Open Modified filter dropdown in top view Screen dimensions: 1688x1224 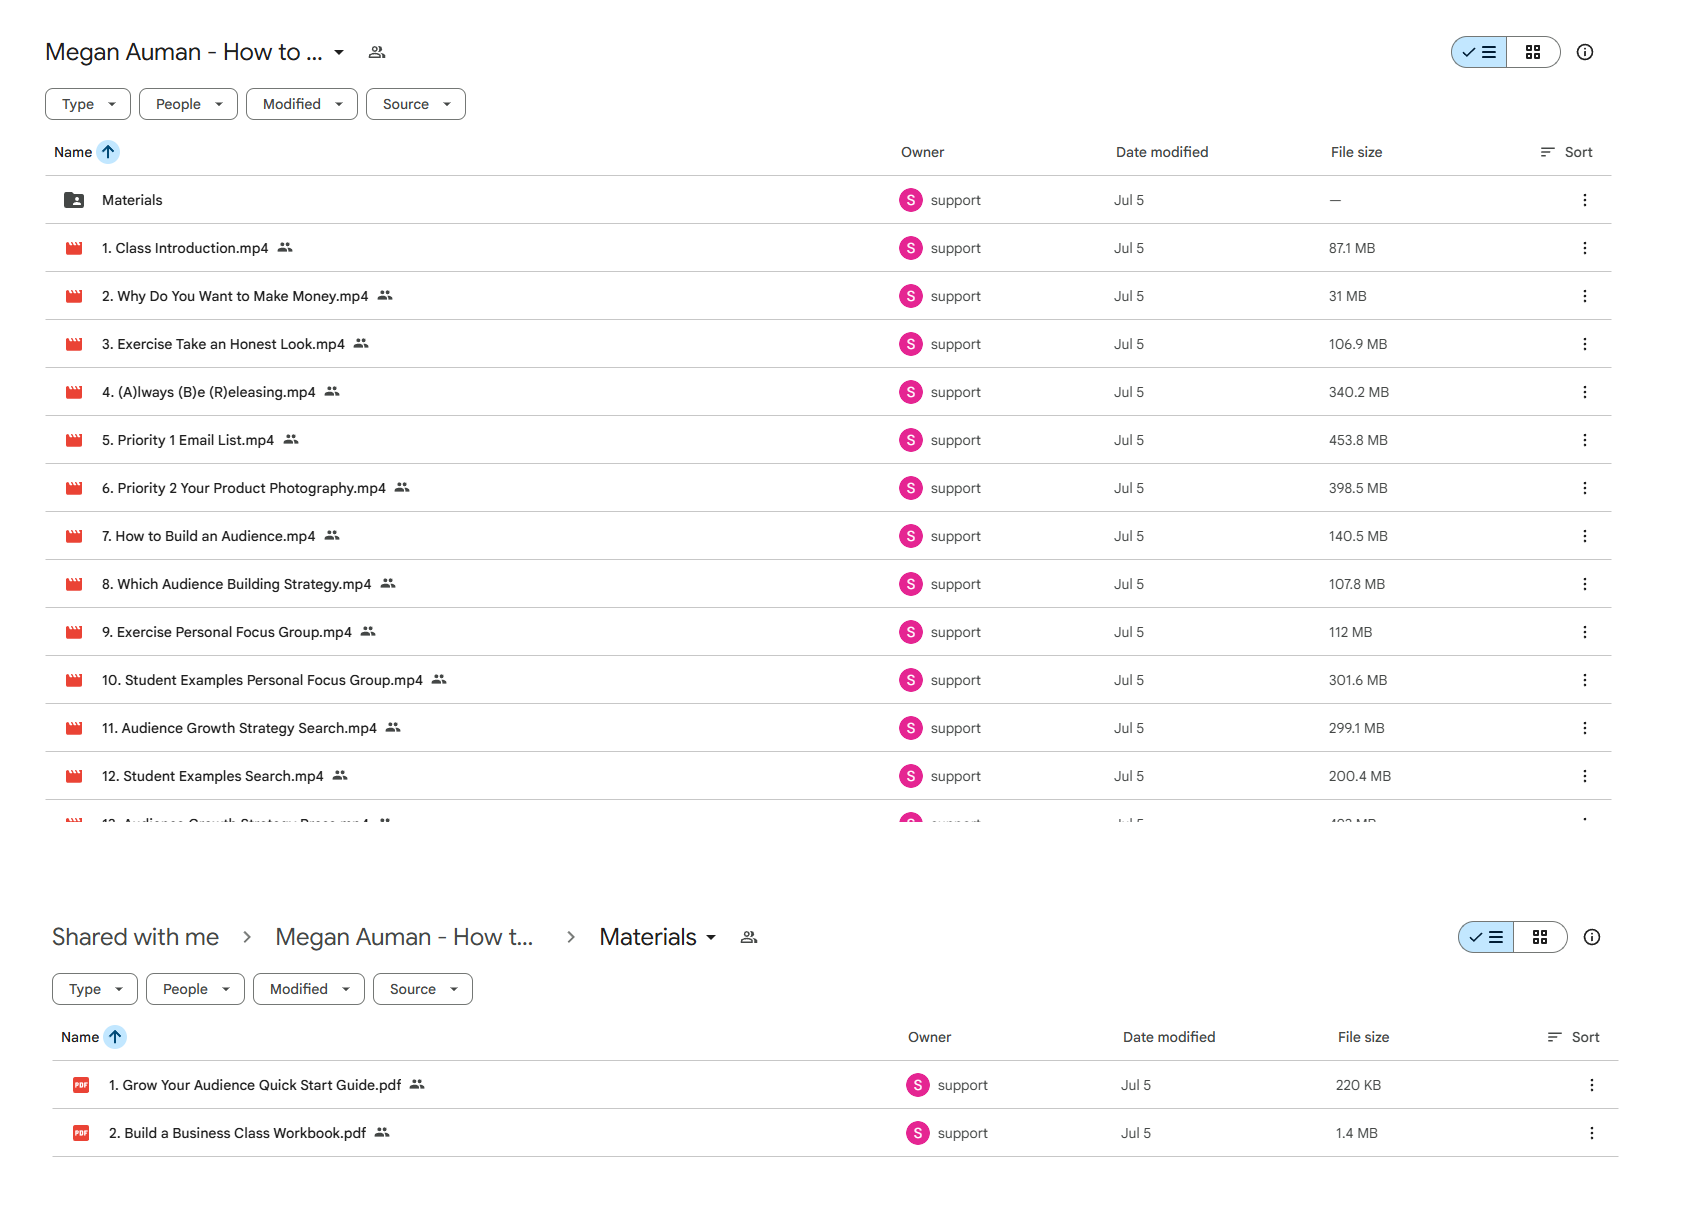(x=302, y=104)
